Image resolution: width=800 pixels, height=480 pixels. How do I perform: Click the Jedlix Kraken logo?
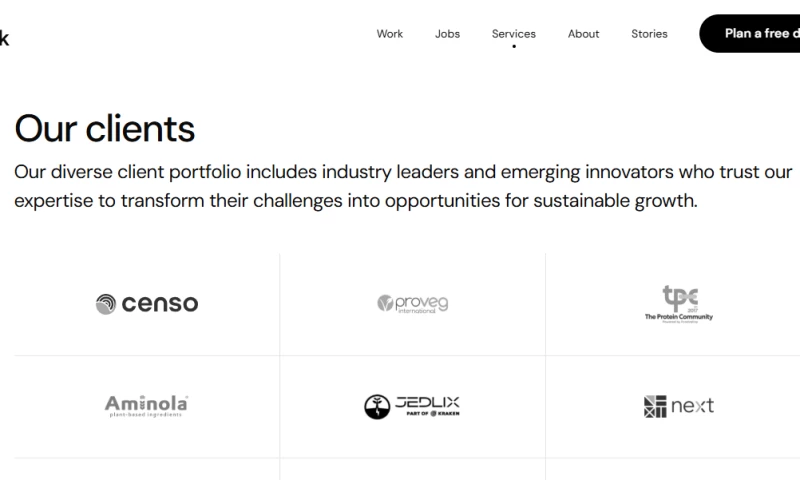point(412,406)
